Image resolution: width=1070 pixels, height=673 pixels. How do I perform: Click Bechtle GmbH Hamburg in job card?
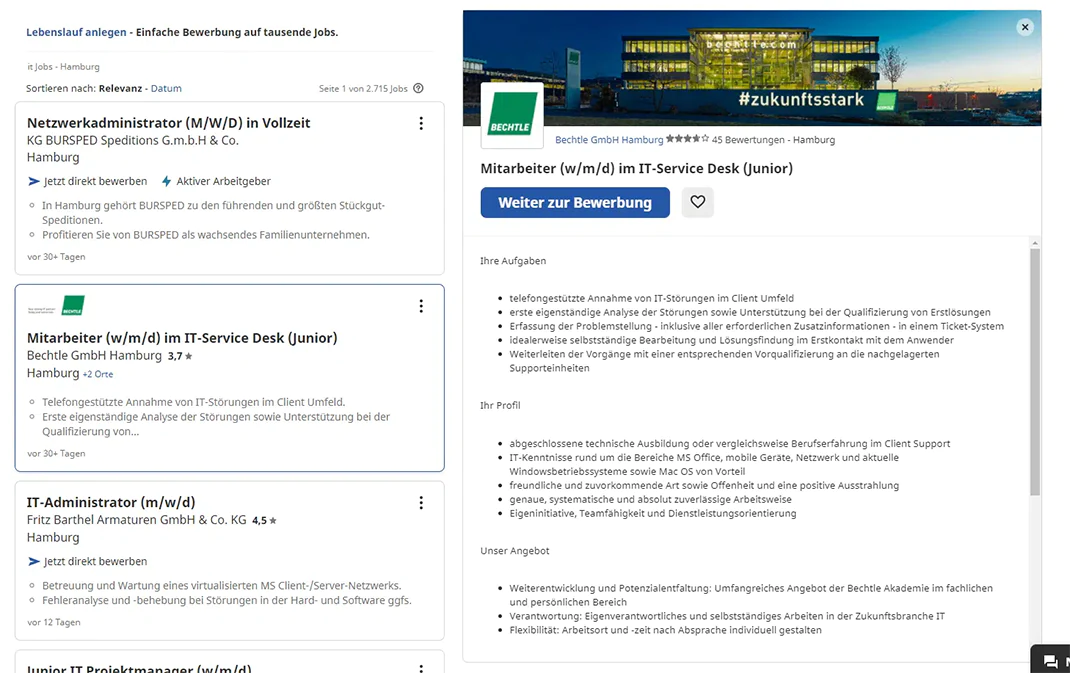pos(94,356)
